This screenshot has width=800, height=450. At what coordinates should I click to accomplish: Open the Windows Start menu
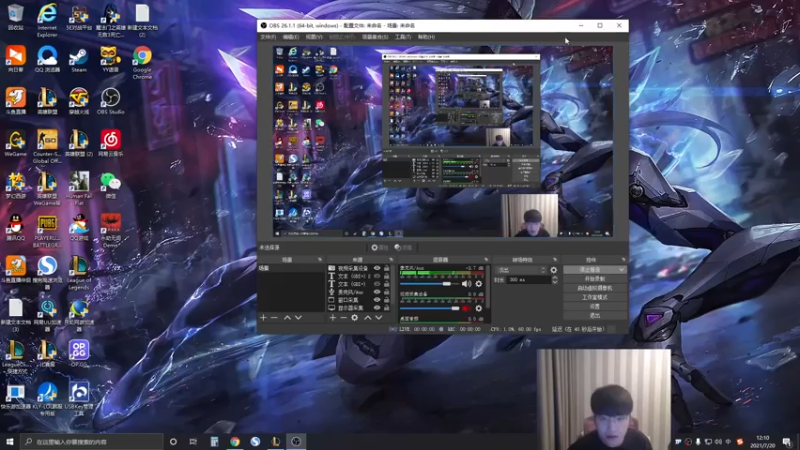10,441
